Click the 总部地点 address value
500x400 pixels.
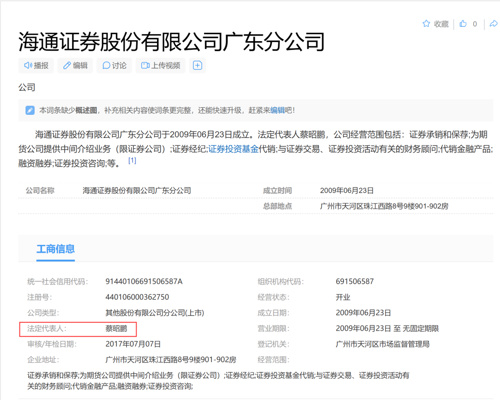[x=384, y=206]
